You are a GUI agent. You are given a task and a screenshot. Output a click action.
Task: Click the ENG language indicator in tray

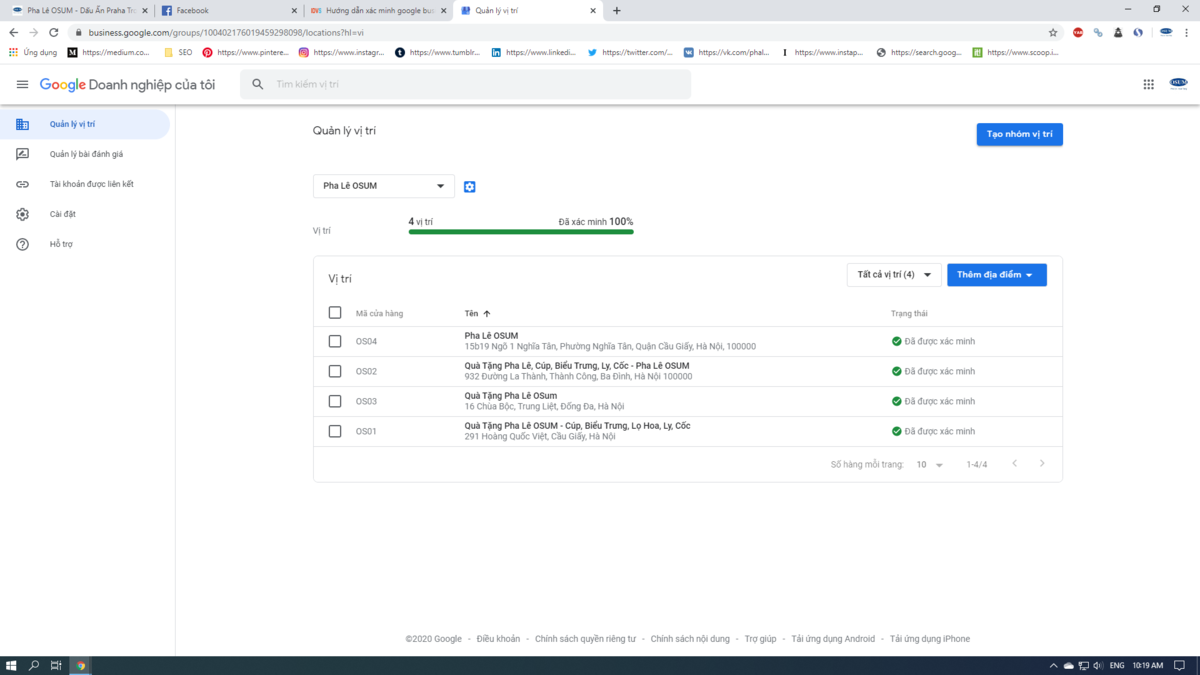1117,666
